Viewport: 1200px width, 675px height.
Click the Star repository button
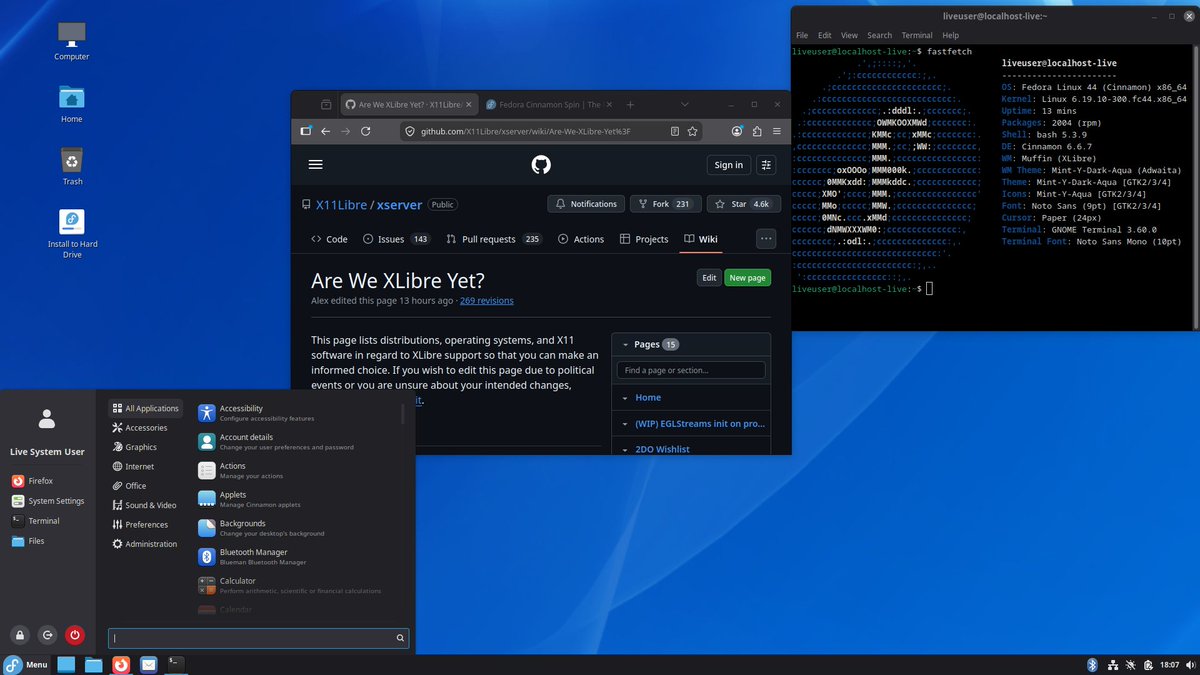tap(744, 204)
